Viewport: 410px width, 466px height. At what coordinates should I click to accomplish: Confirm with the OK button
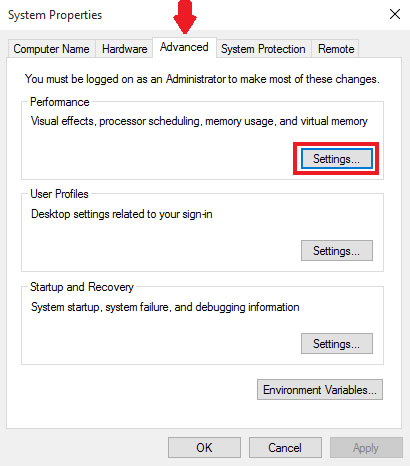click(x=204, y=448)
